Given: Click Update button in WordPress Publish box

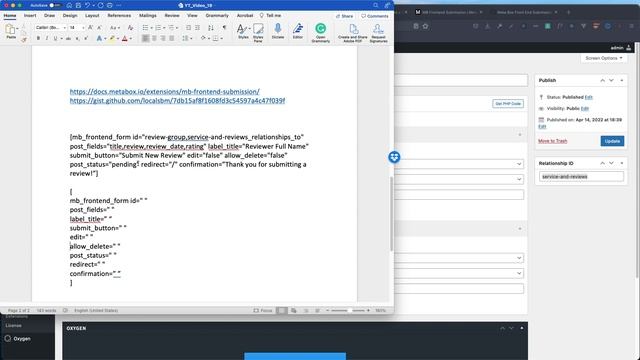Looking at the screenshot, I should 612,141.
